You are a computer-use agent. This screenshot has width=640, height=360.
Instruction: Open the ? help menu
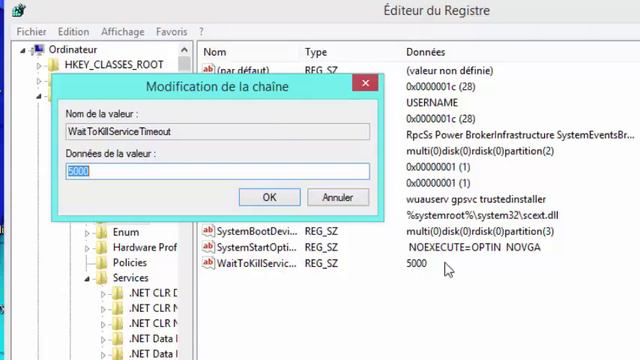[x=201, y=31]
